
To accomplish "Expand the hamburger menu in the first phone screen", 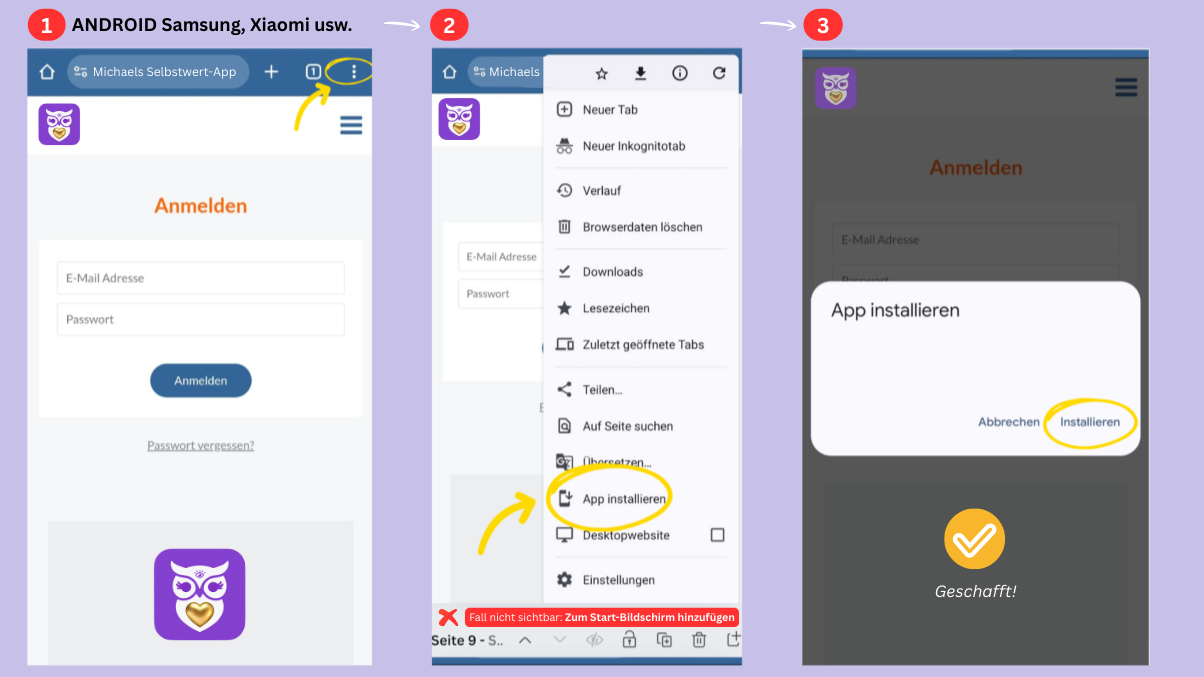I will [351, 125].
